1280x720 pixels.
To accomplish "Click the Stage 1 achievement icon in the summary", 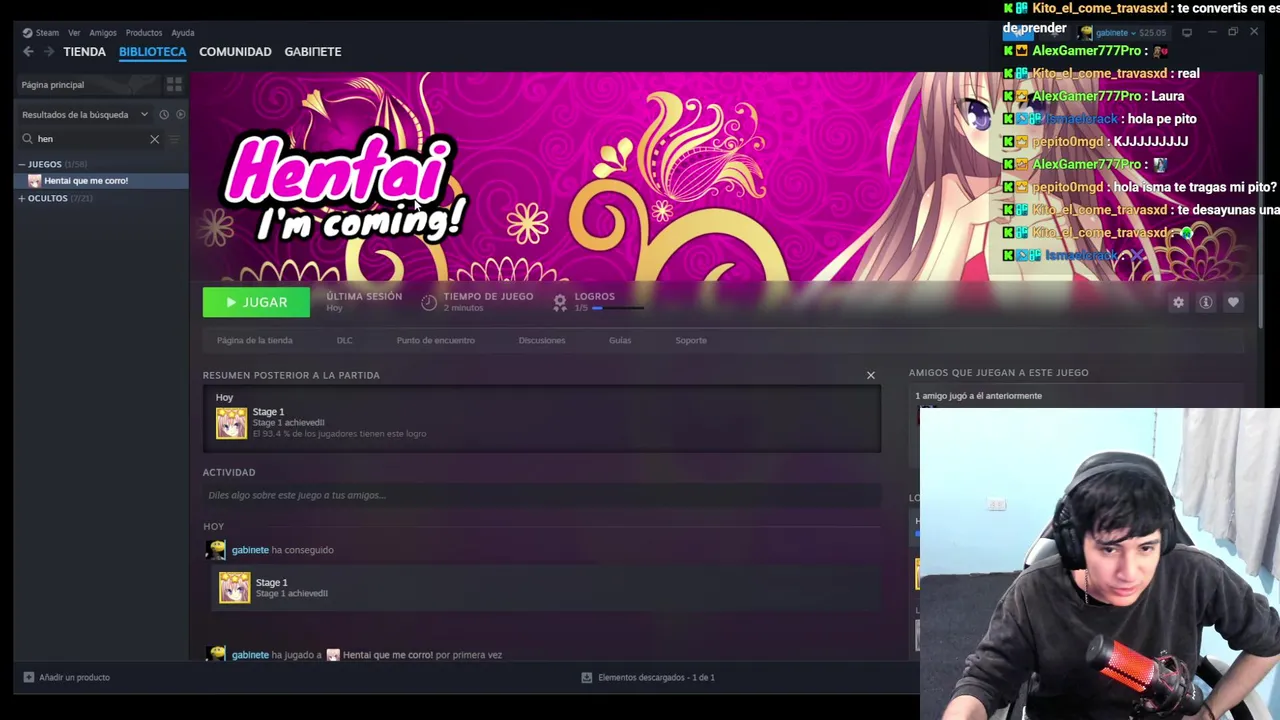I will (231, 423).
